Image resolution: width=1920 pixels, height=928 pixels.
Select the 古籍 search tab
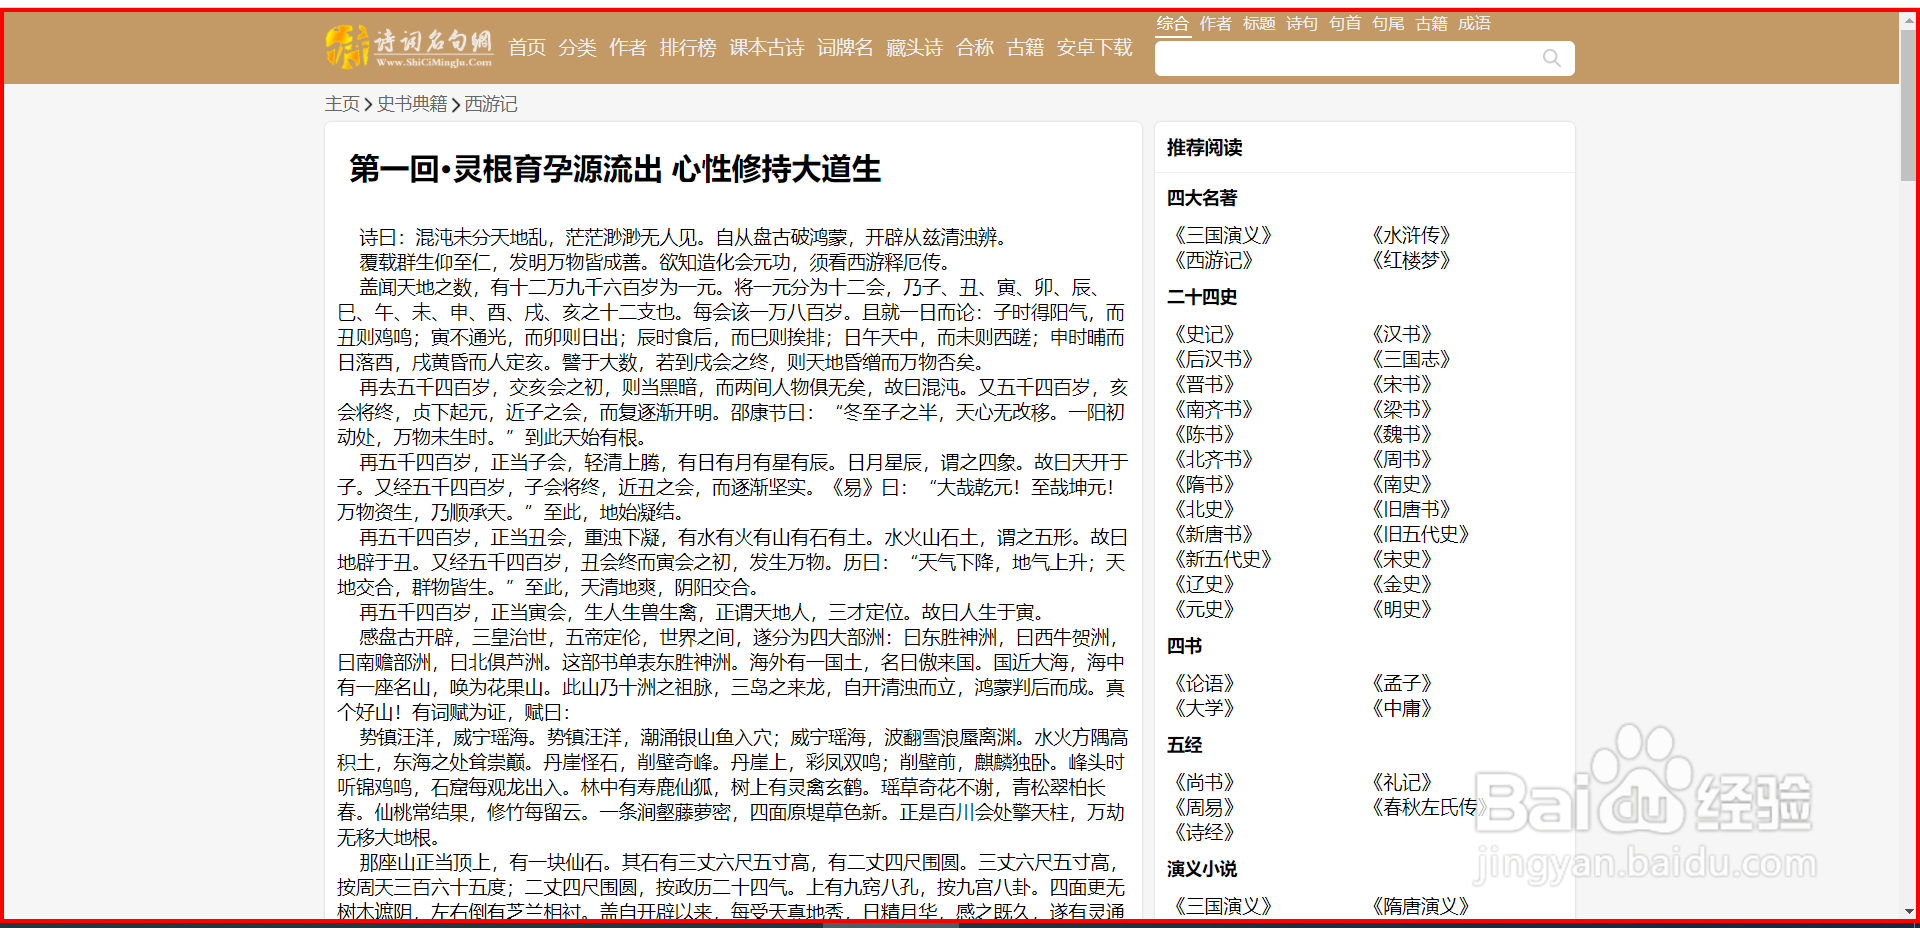pos(1431,23)
